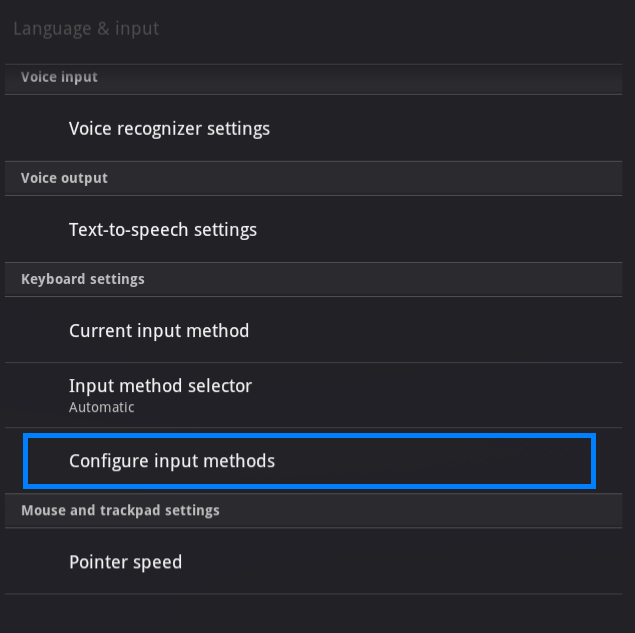Click empty space right of Voice recognizer settings

pyautogui.click(x=450, y=129)
